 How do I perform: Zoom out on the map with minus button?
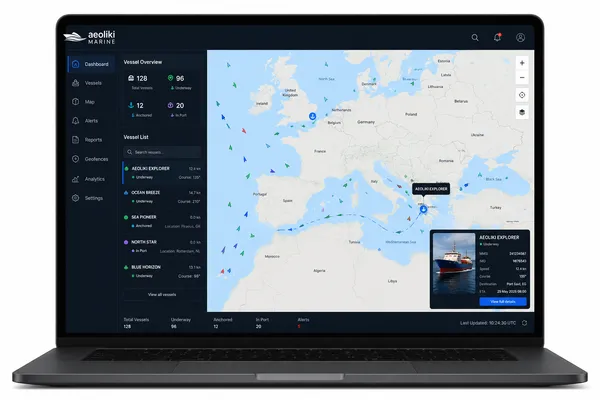(x=522, y=78)
